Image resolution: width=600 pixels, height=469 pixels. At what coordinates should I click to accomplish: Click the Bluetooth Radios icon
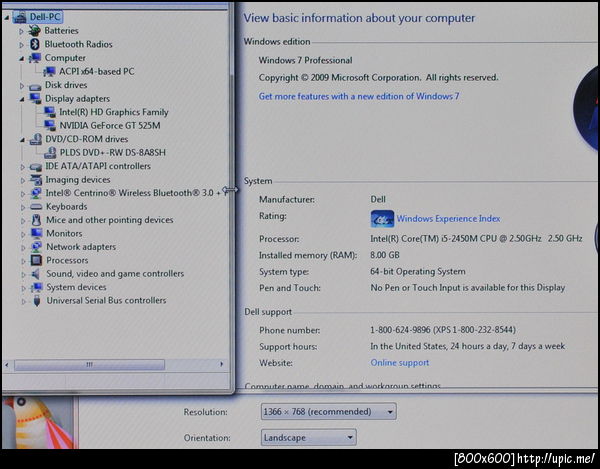pos(35,44)
